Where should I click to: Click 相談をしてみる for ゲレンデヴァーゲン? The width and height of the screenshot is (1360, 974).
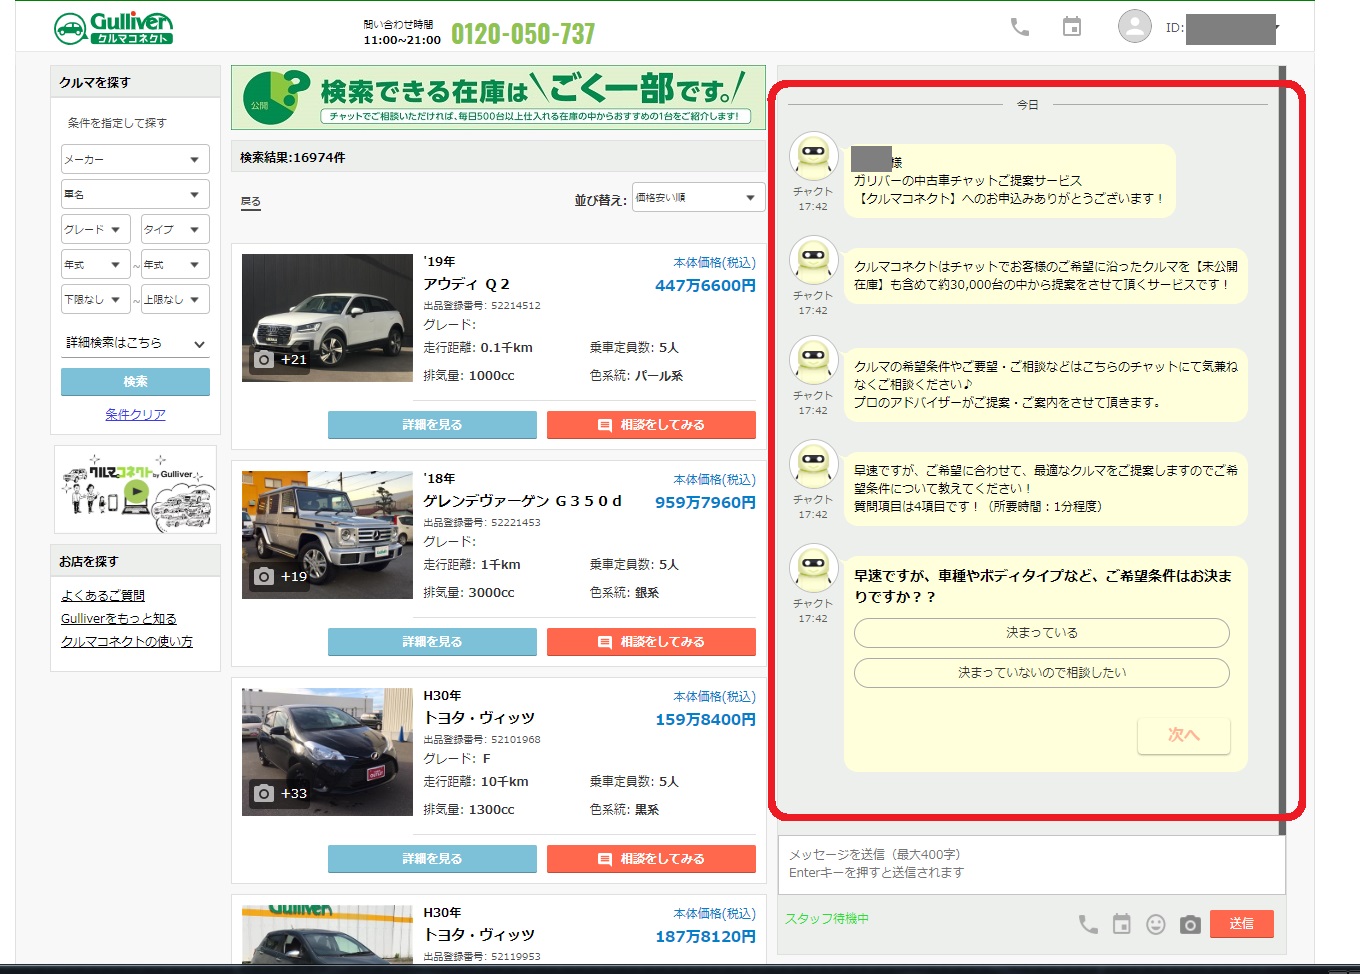[x=651, y=642]
